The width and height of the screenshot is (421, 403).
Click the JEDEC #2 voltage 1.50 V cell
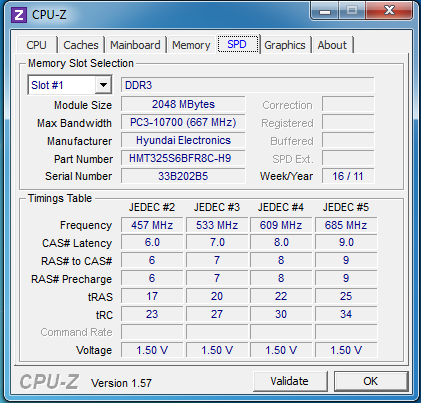coord(152,350)
